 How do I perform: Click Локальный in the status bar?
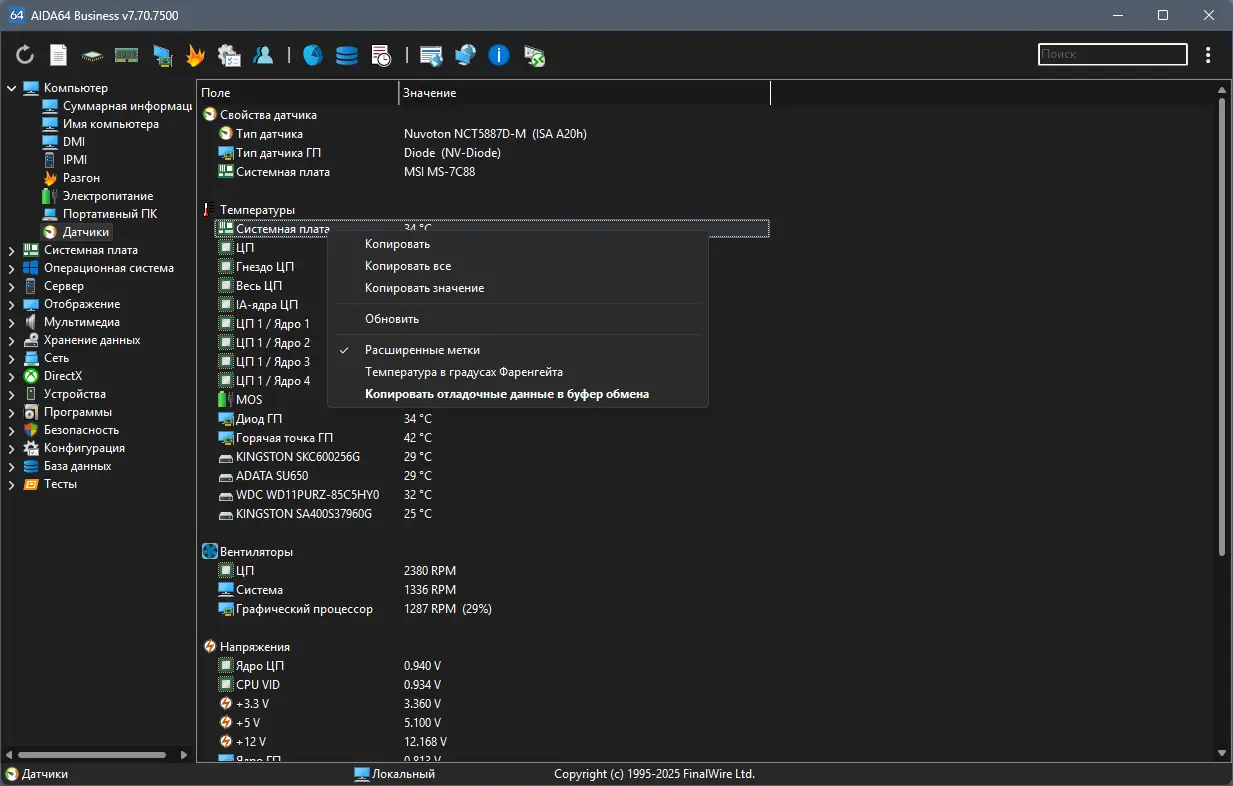404,773
